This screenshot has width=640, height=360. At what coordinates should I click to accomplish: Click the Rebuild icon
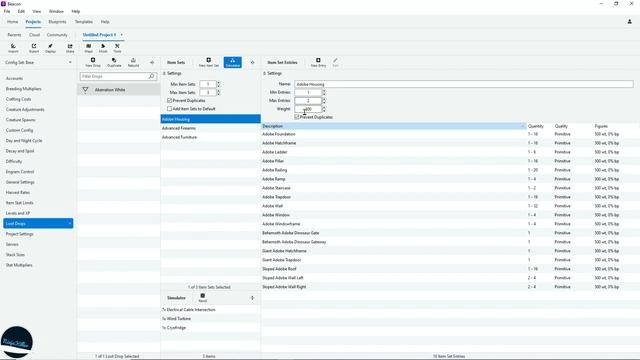click(x=133, y=62)
